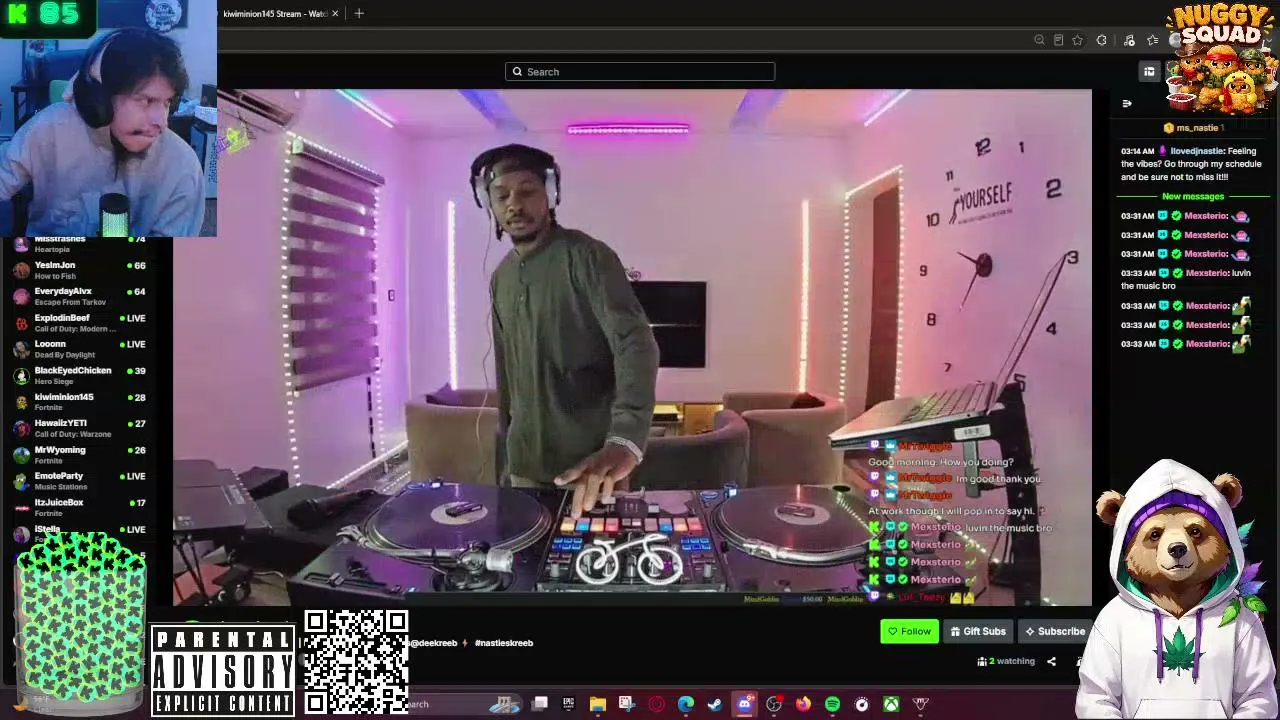Open Xbox app from the taskbar

pyautogui.click(x=891, y=704)
